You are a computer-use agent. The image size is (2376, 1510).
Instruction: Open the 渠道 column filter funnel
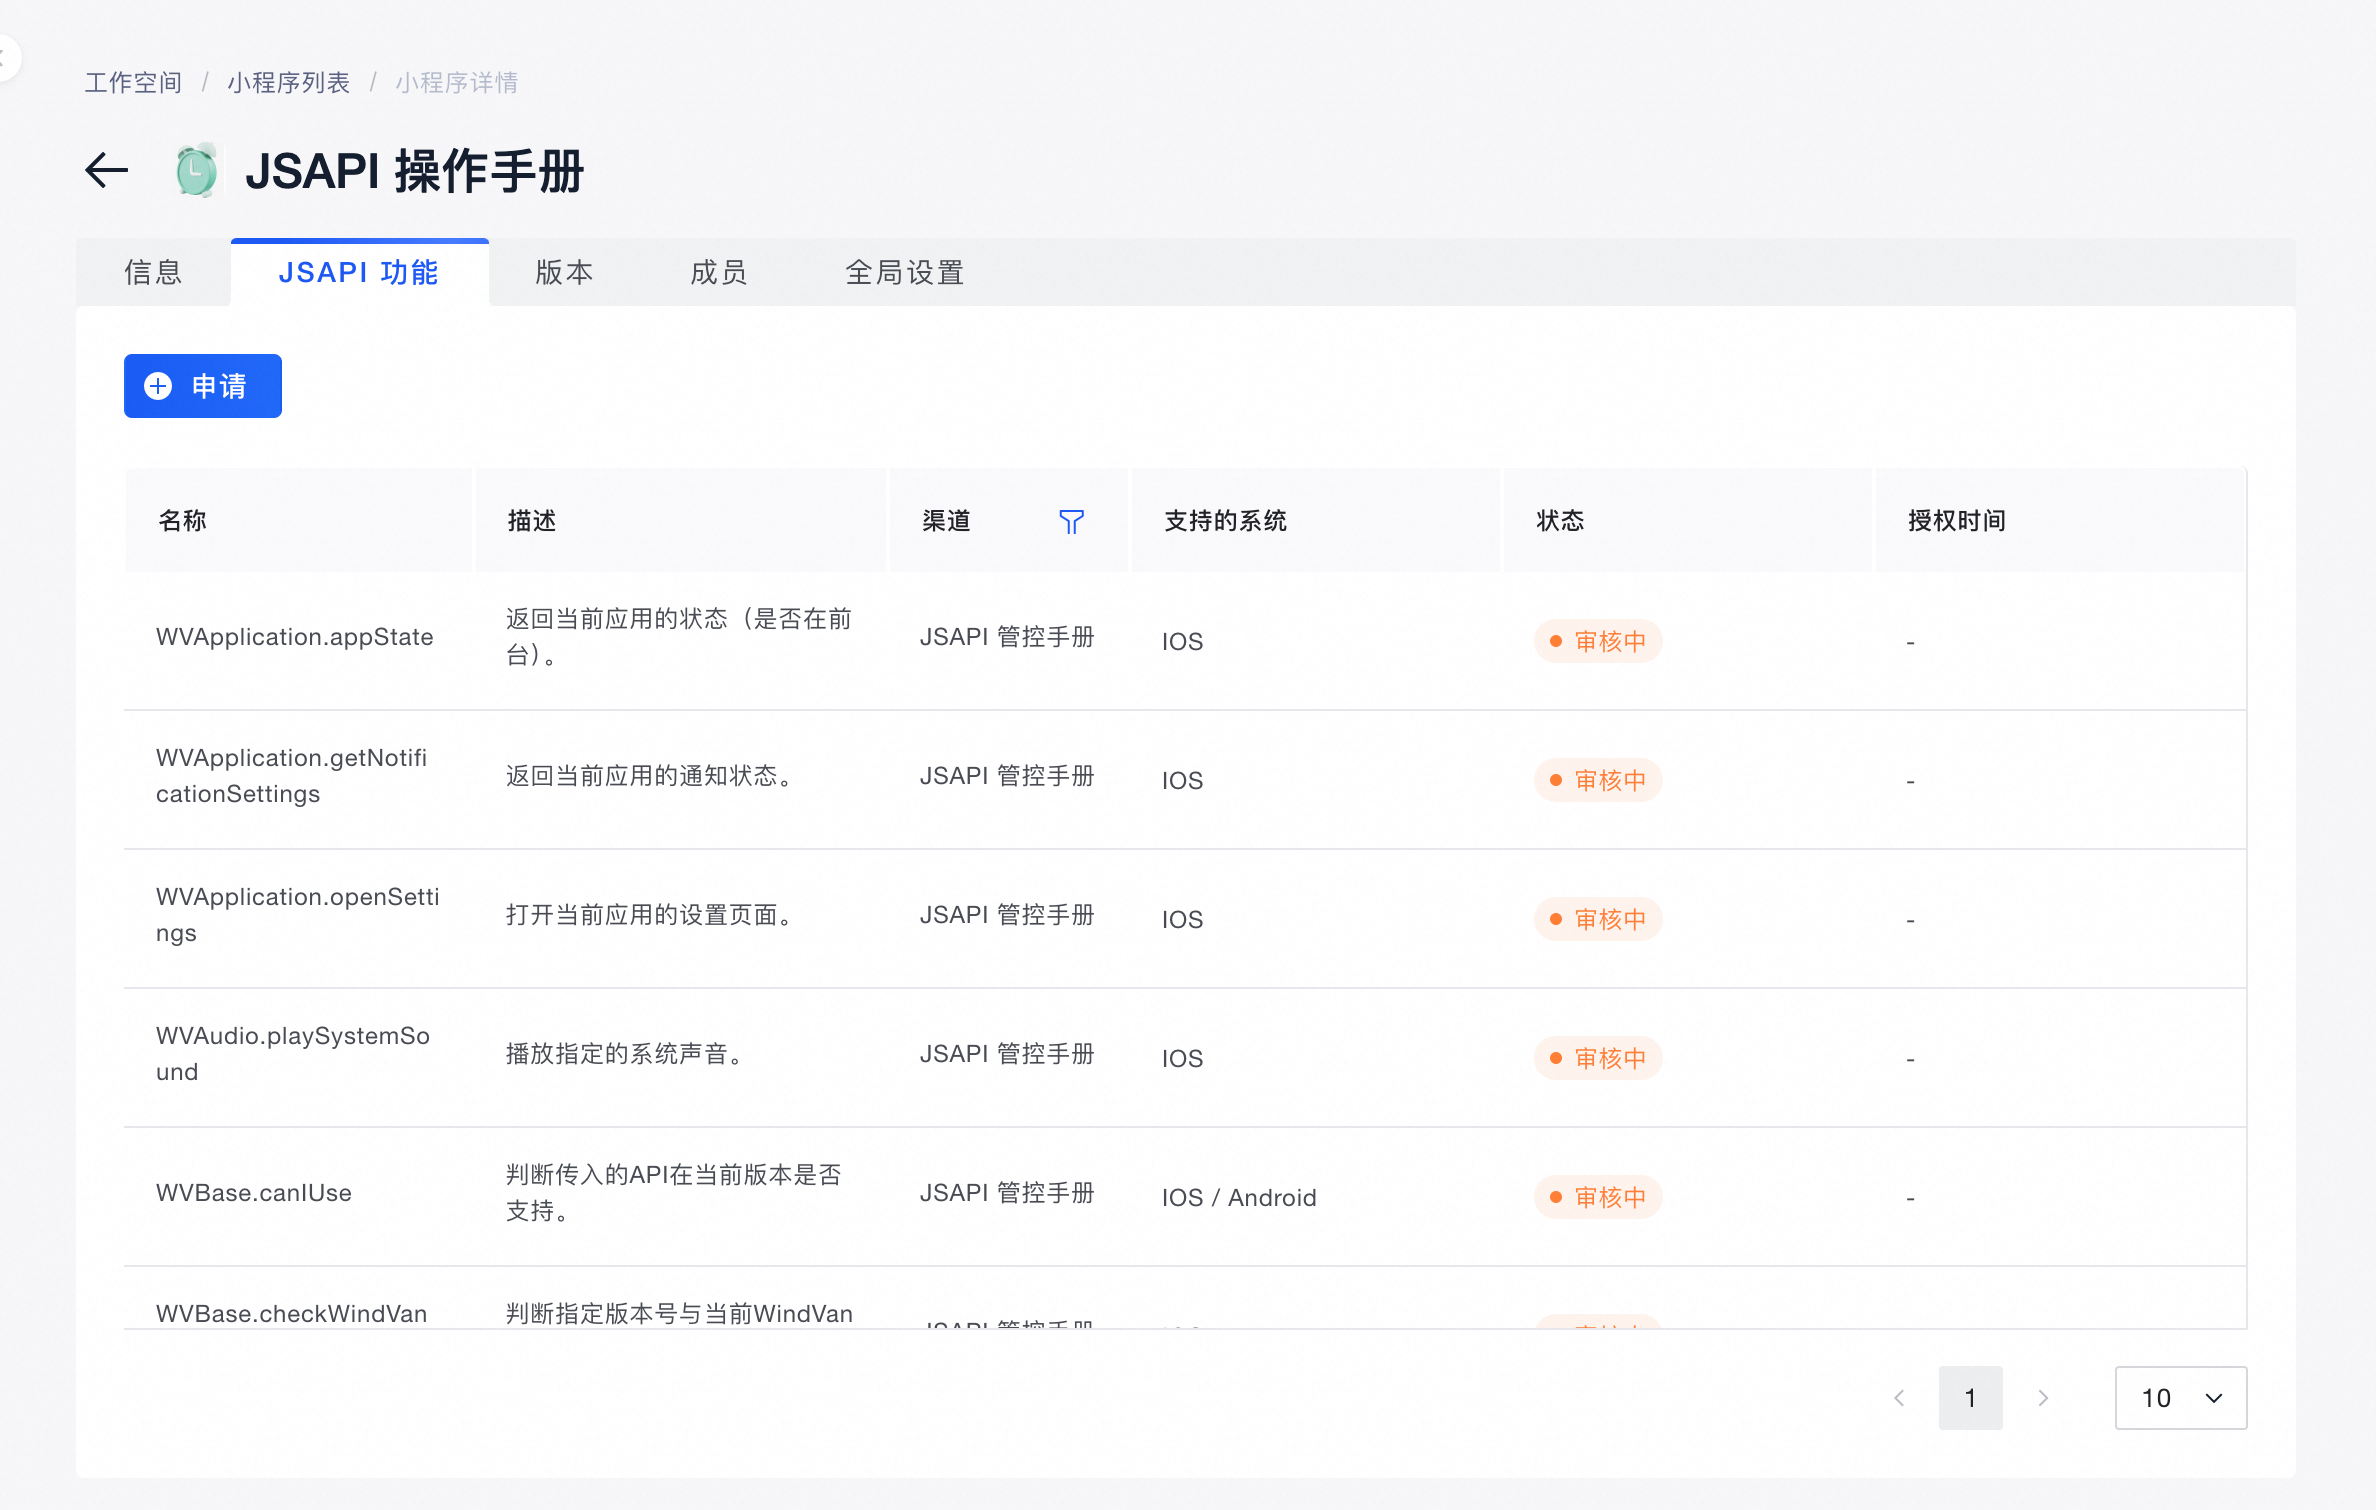click(1071, 522)
